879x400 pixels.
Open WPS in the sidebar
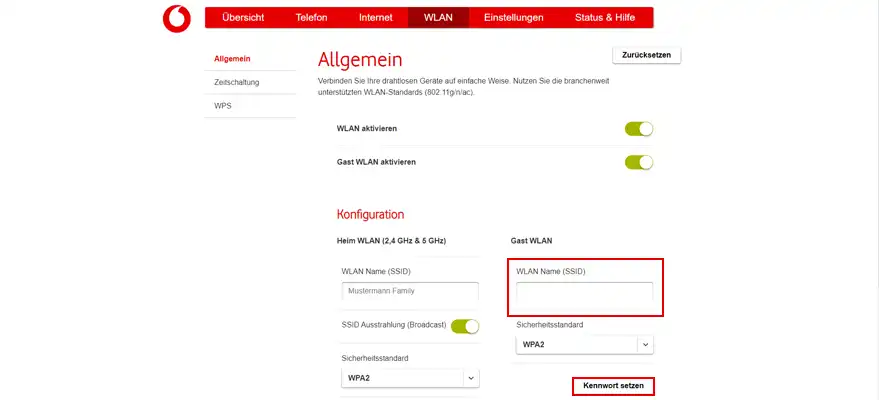[x=223, y=105]
